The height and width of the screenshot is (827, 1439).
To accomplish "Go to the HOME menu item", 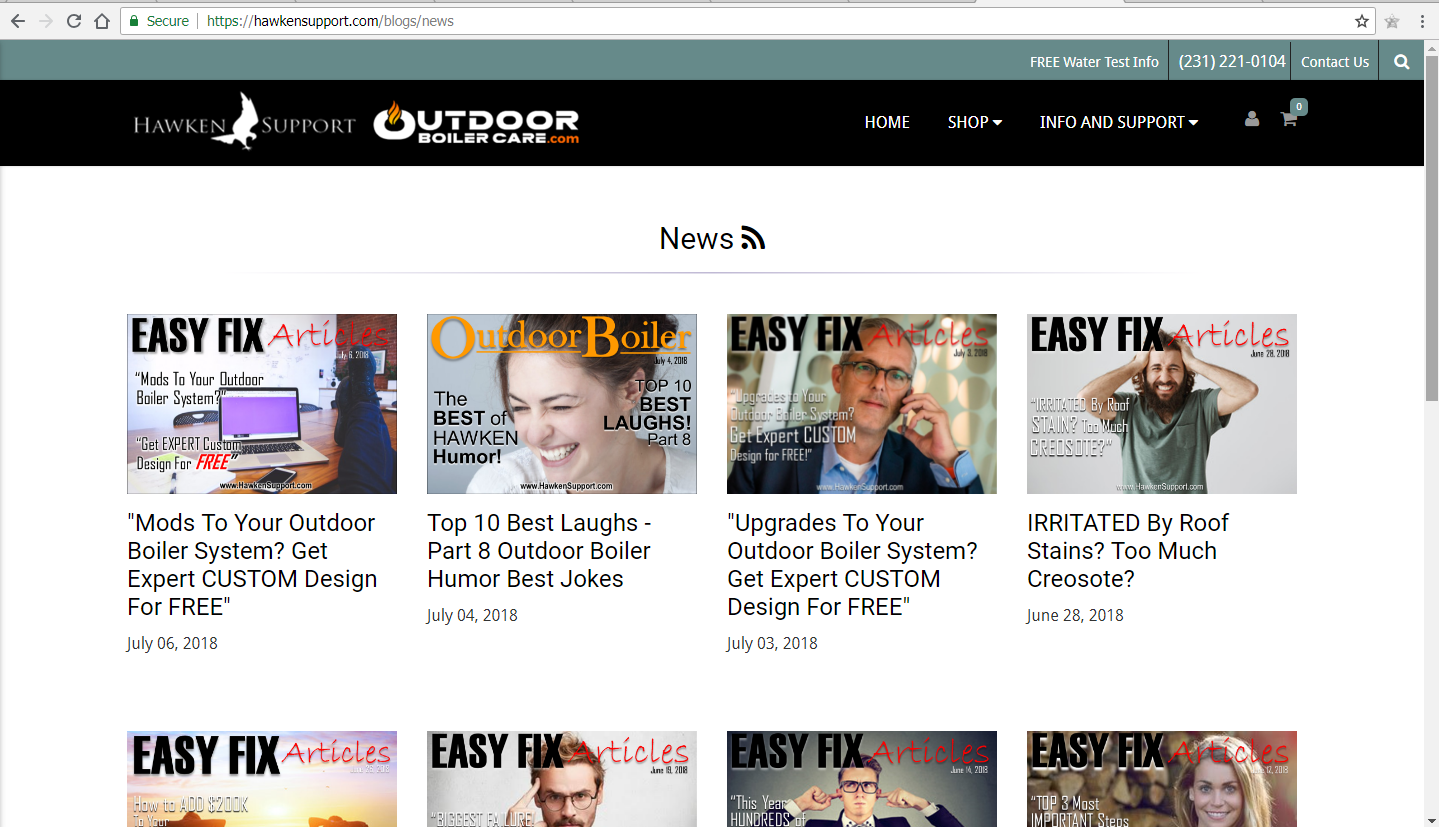I will 887,122.
